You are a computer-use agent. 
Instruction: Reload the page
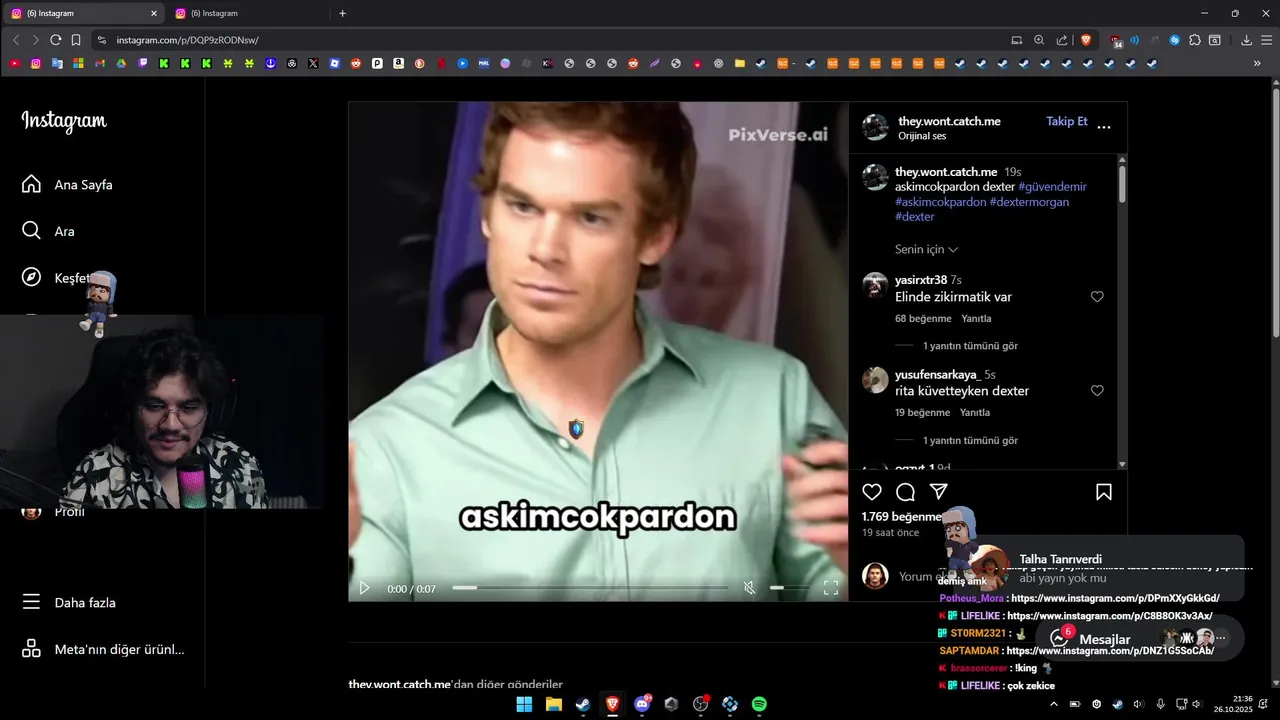tap(55, 40)
